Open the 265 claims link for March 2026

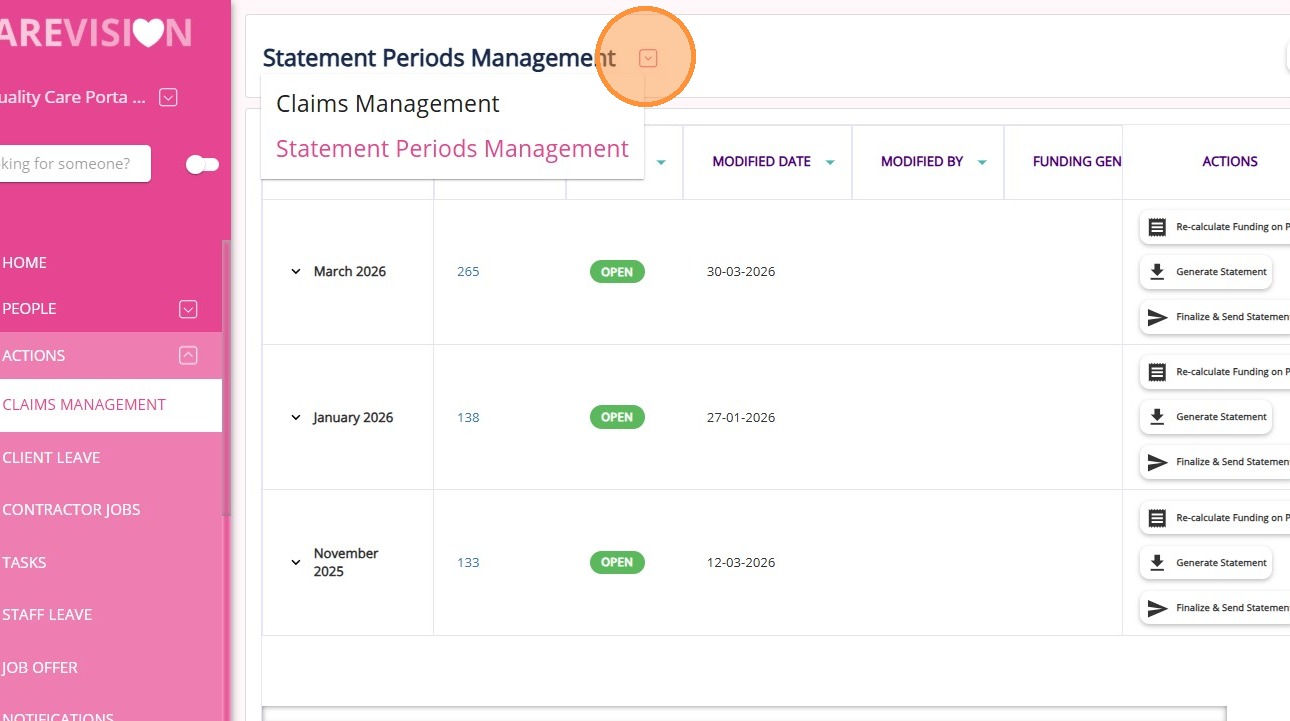pyautogui.click(x=468, y=272)
